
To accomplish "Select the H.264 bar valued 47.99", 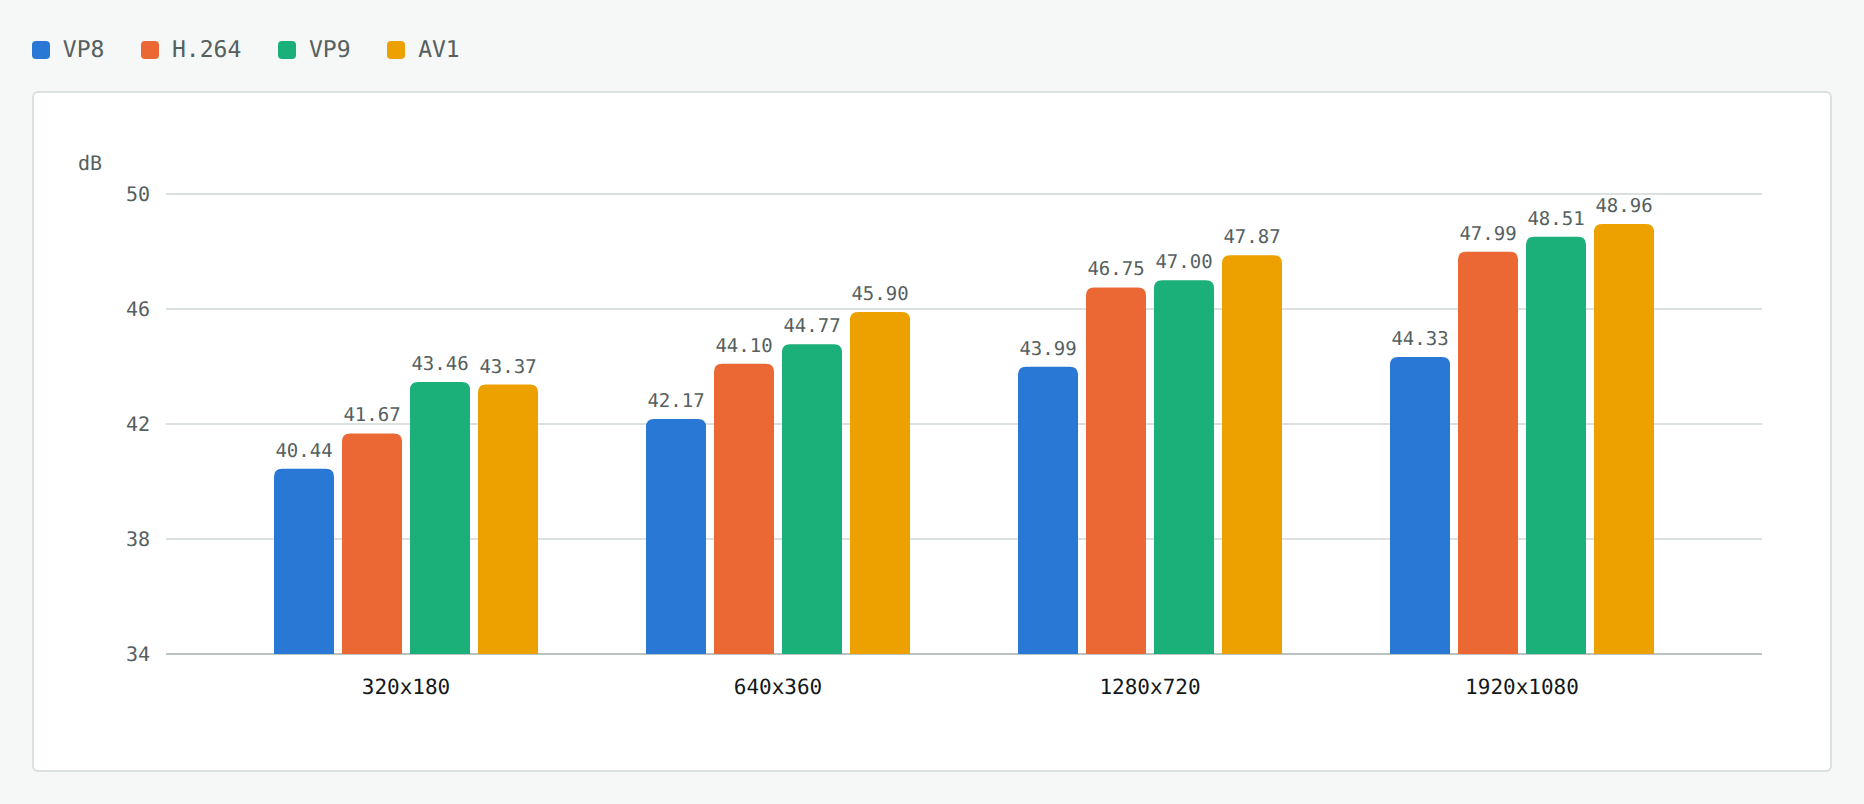I will point(1488,453).
